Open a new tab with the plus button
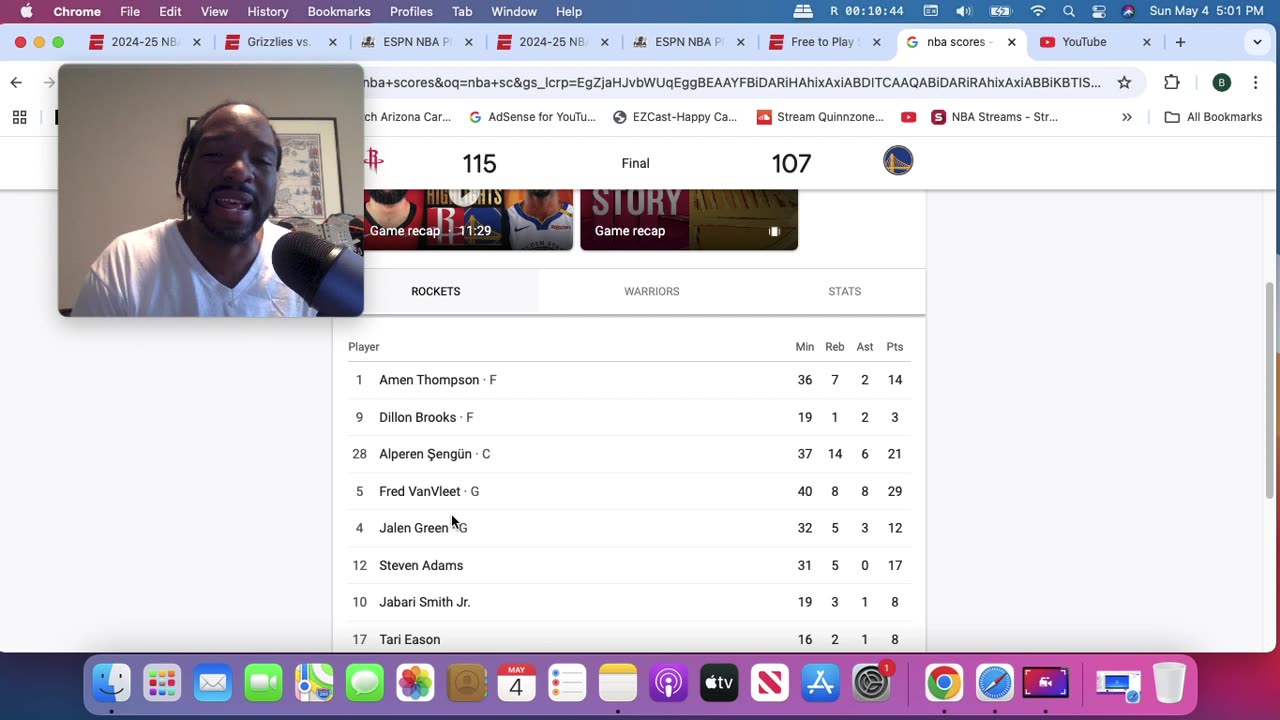 (1180, 42)
